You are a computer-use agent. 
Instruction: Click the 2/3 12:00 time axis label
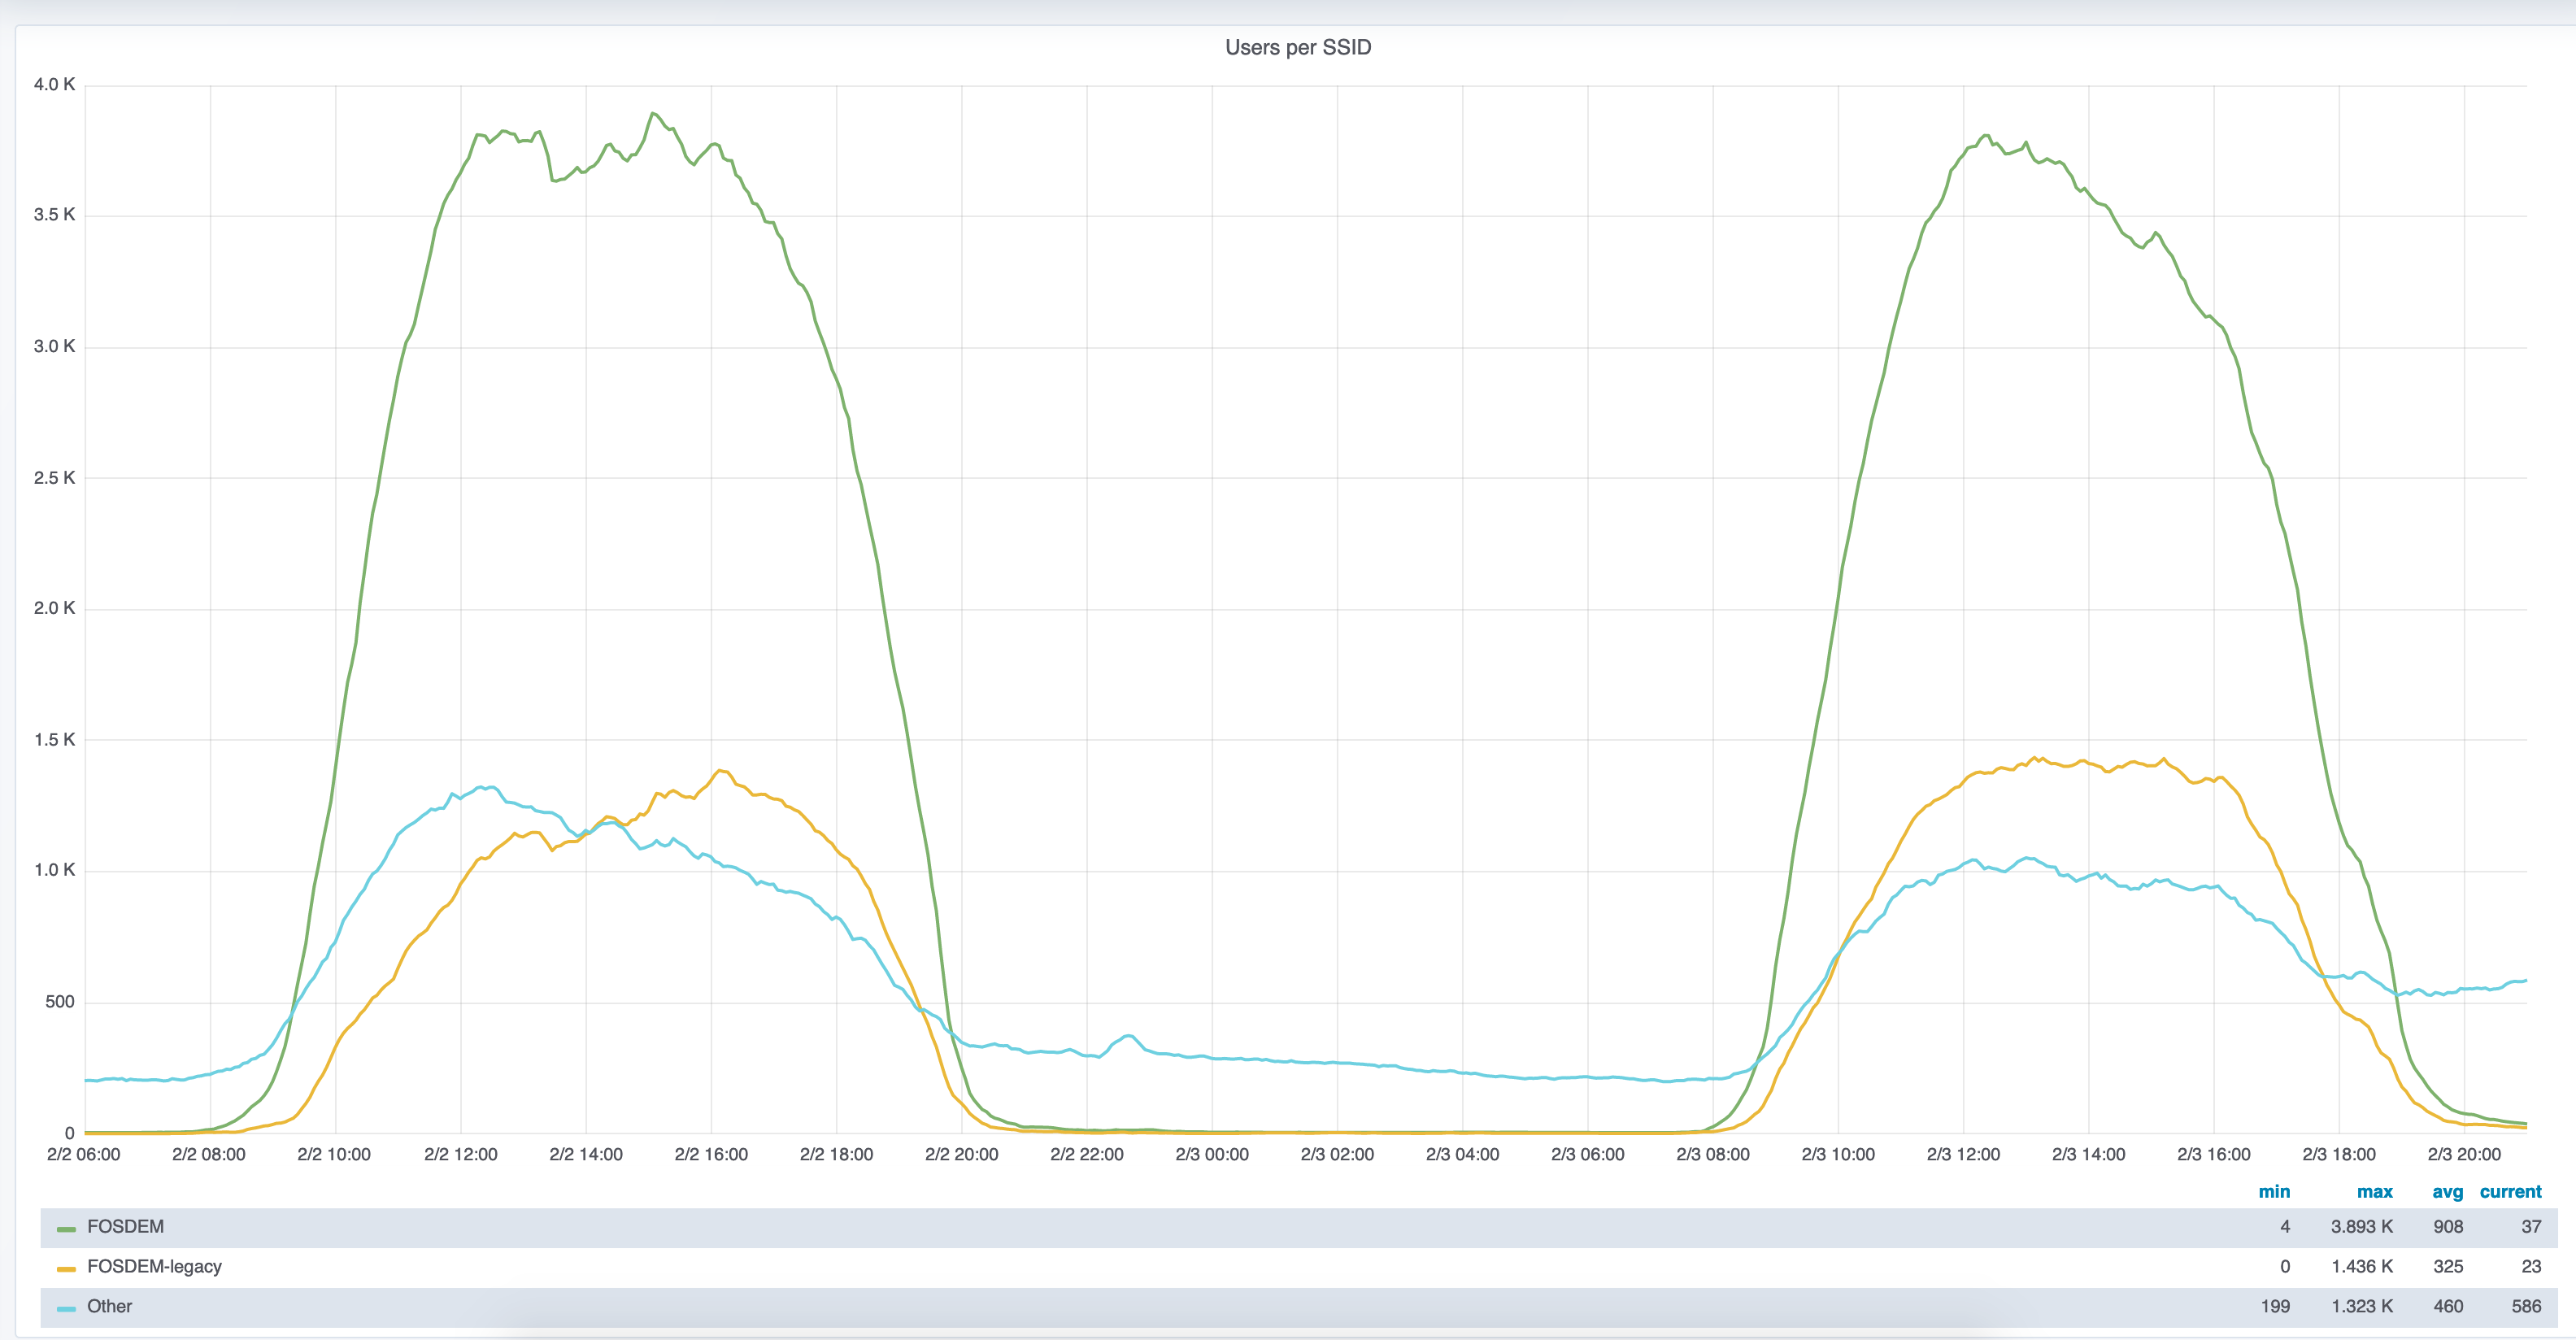(1963, 1154)
